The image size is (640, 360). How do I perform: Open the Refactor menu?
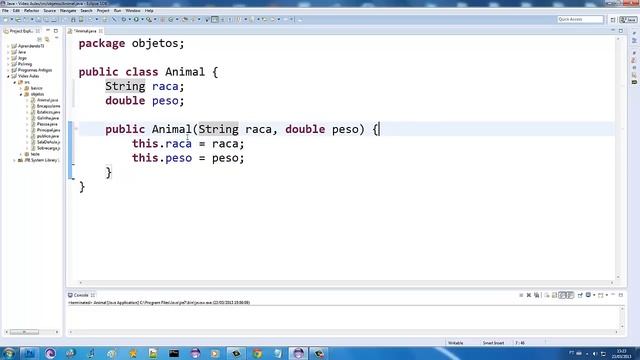(31, 11)
